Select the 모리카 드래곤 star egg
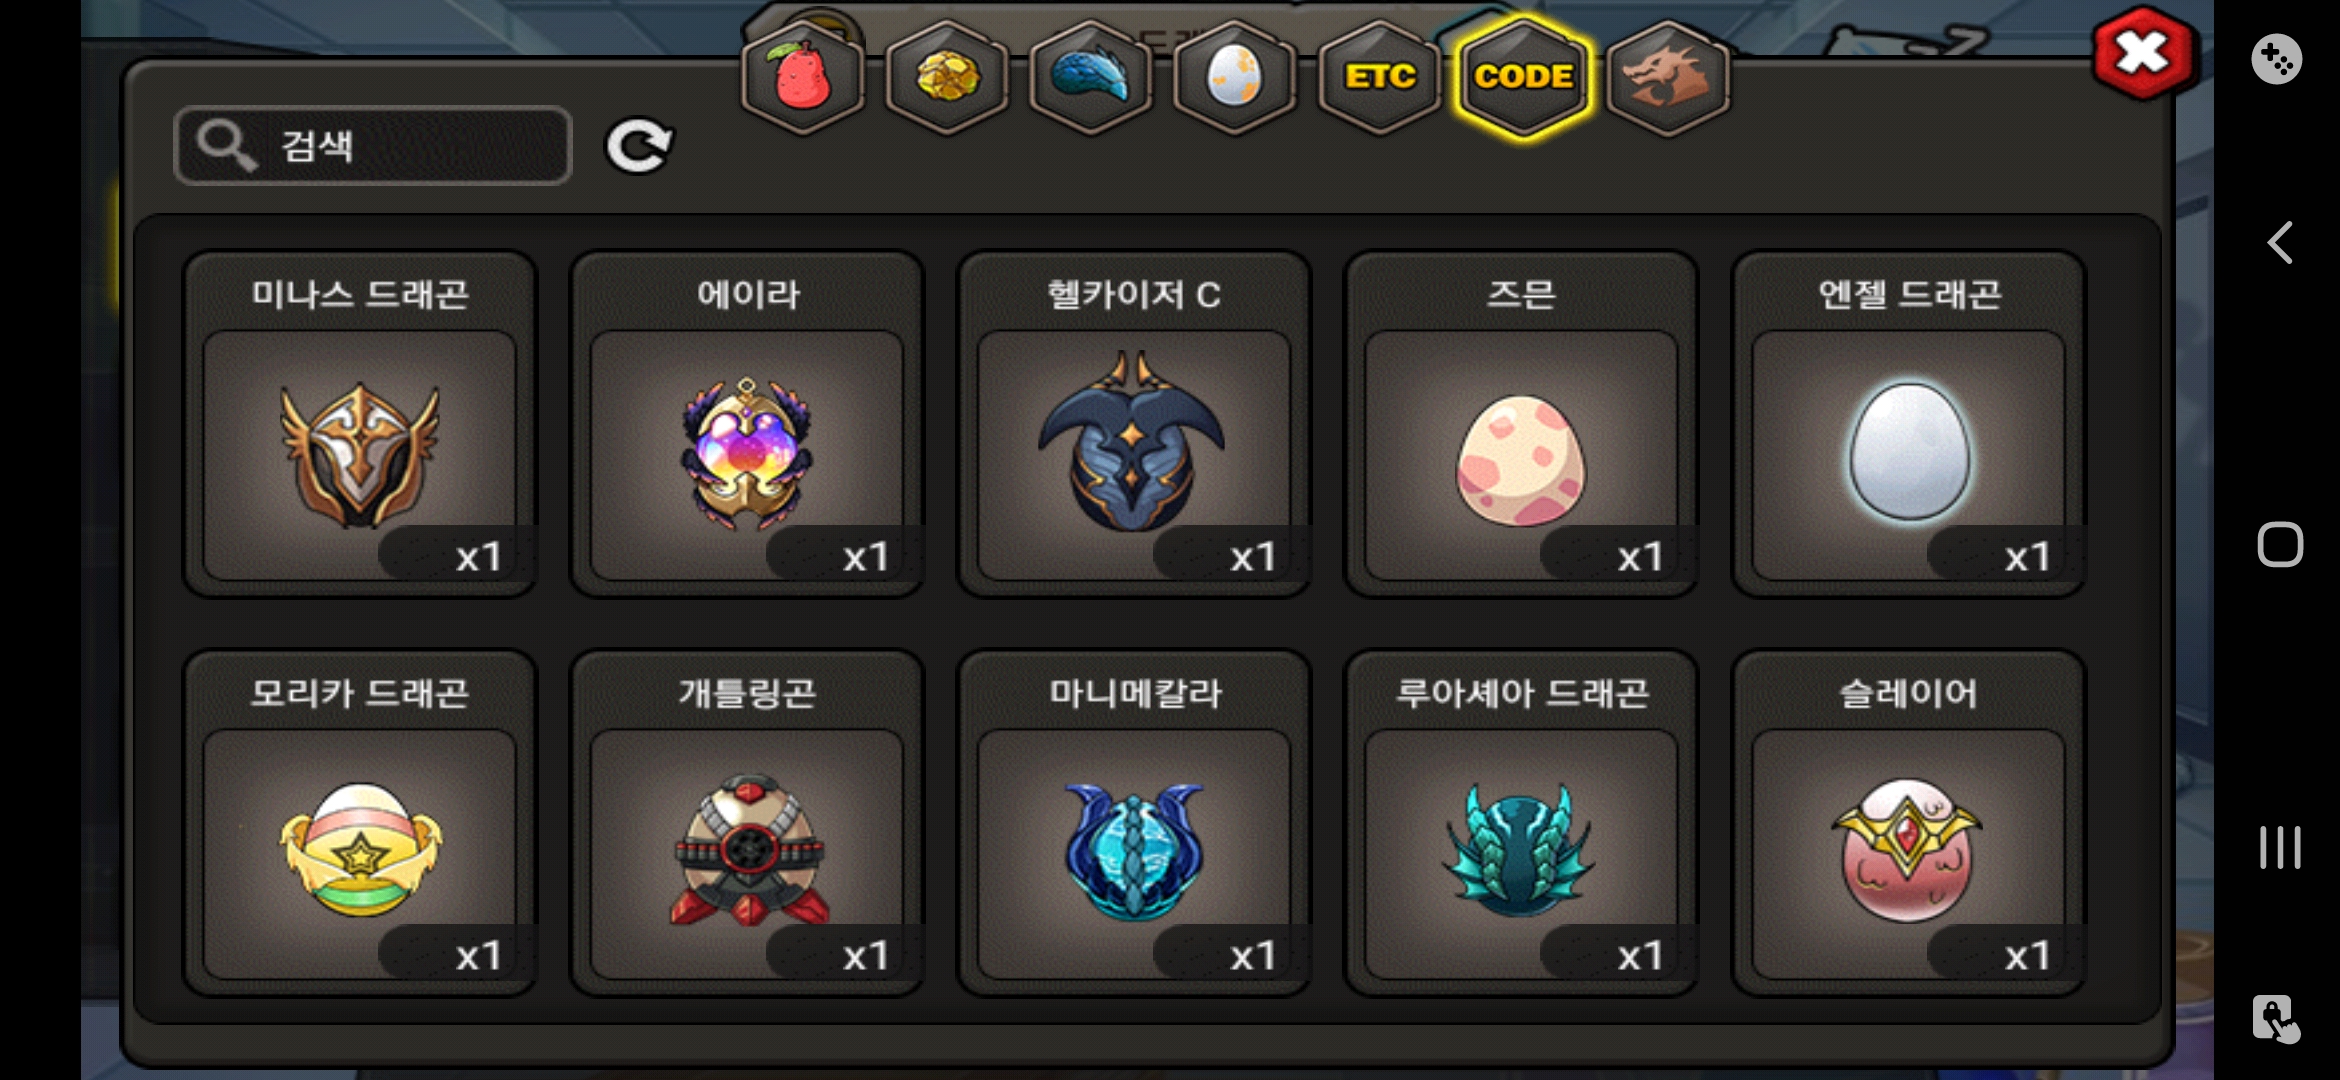Screen dimensions: 2340x1080 [360, 823]
